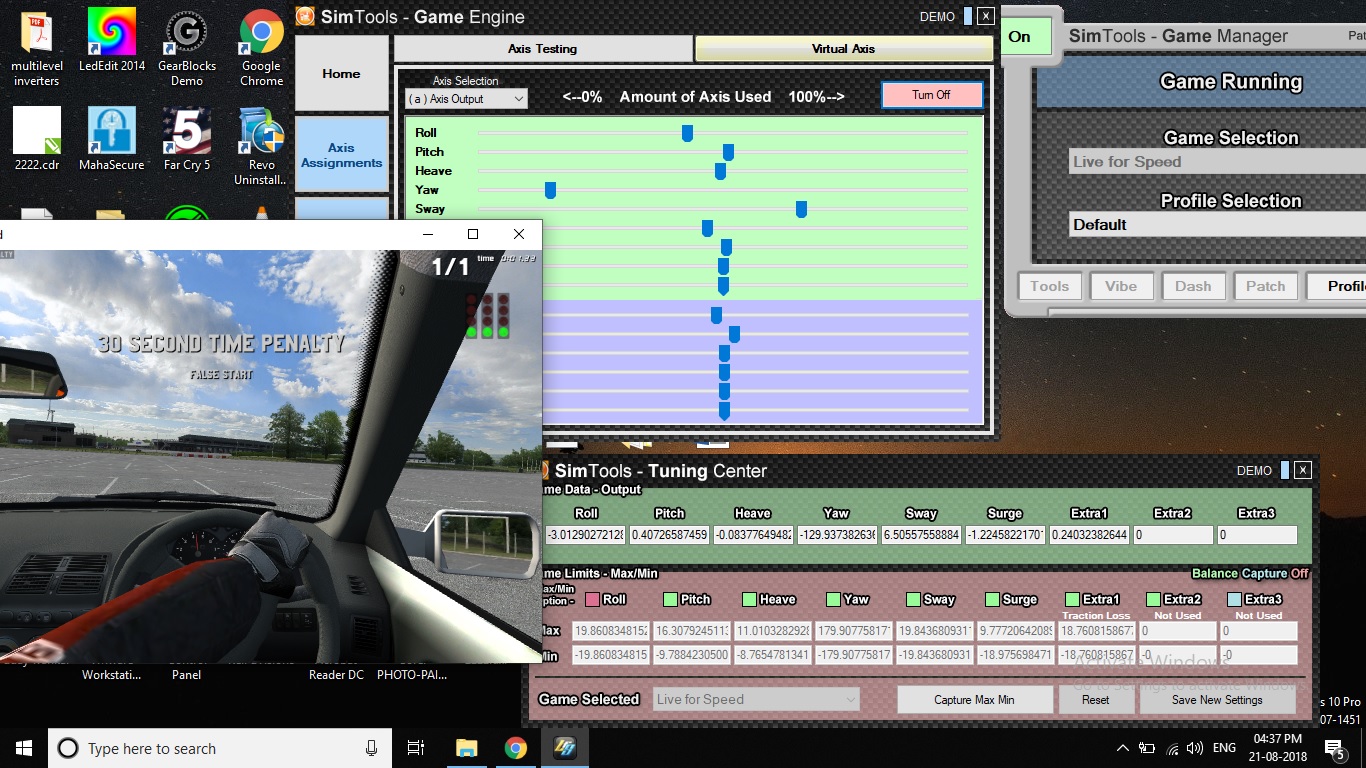Viewport: 1366px width, 768px height.
Task: Open the Axis Selection dropdown
Action: [x=466, y=99]
